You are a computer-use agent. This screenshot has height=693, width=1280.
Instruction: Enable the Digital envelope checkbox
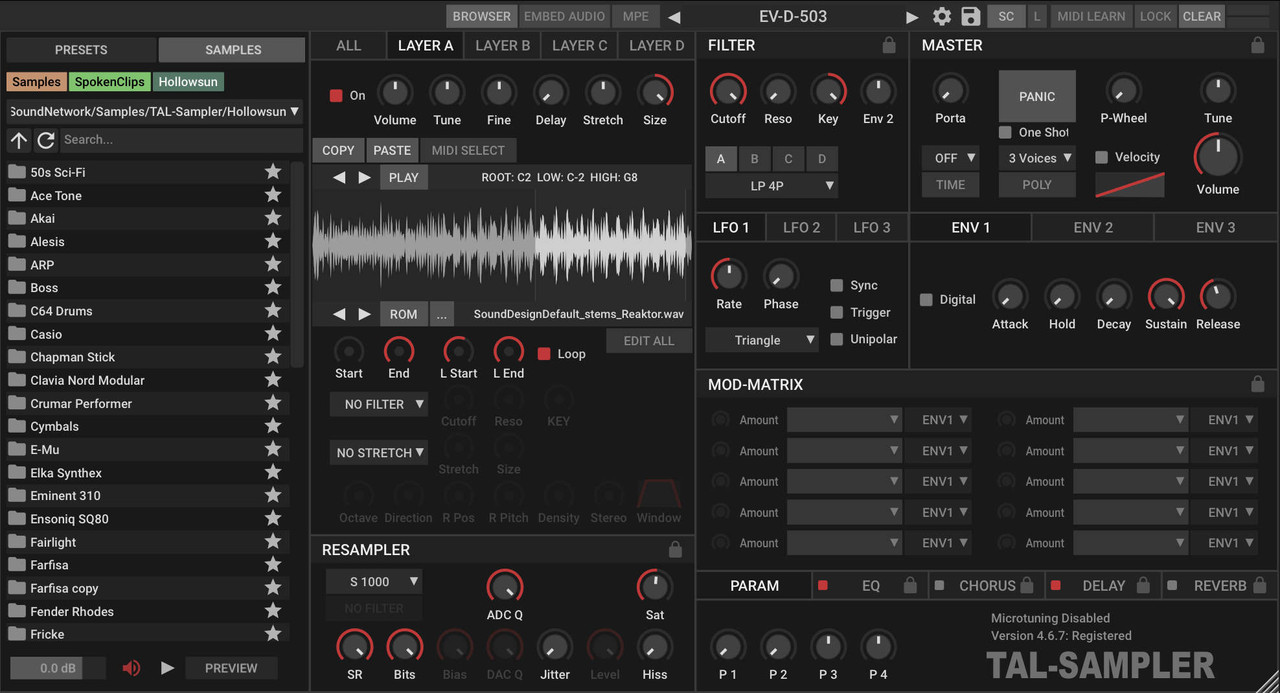926,299
